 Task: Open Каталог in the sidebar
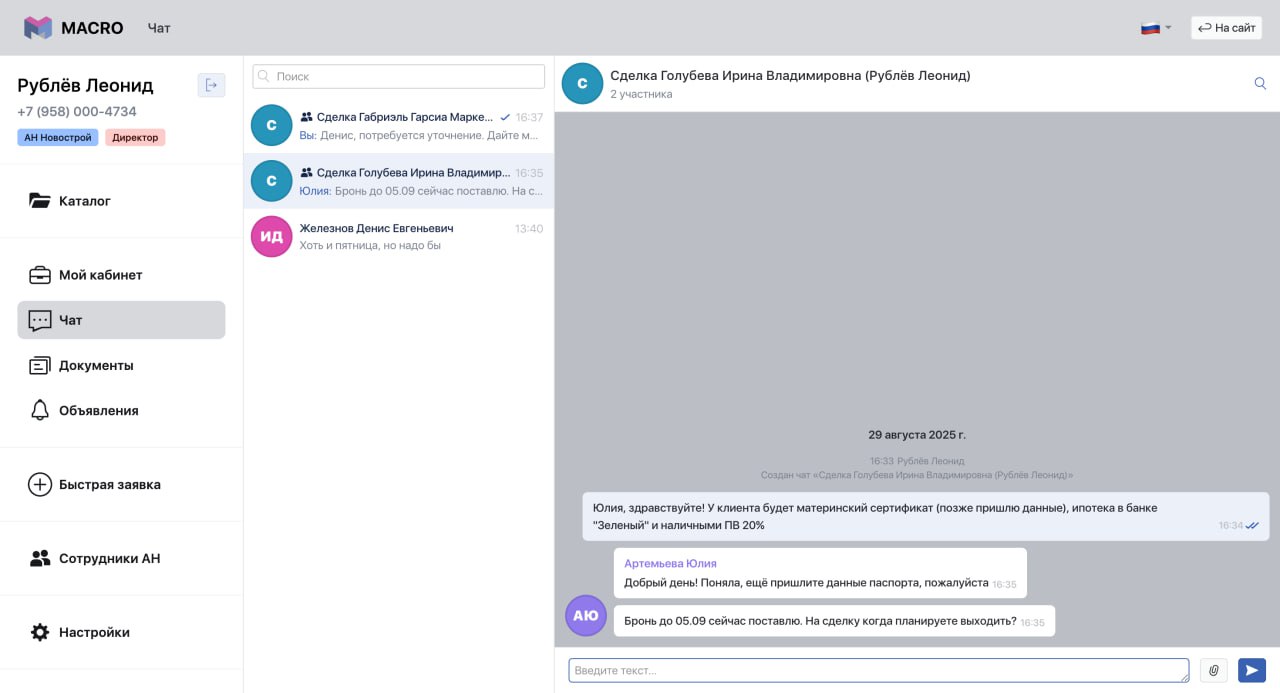[x=85, y=201]
